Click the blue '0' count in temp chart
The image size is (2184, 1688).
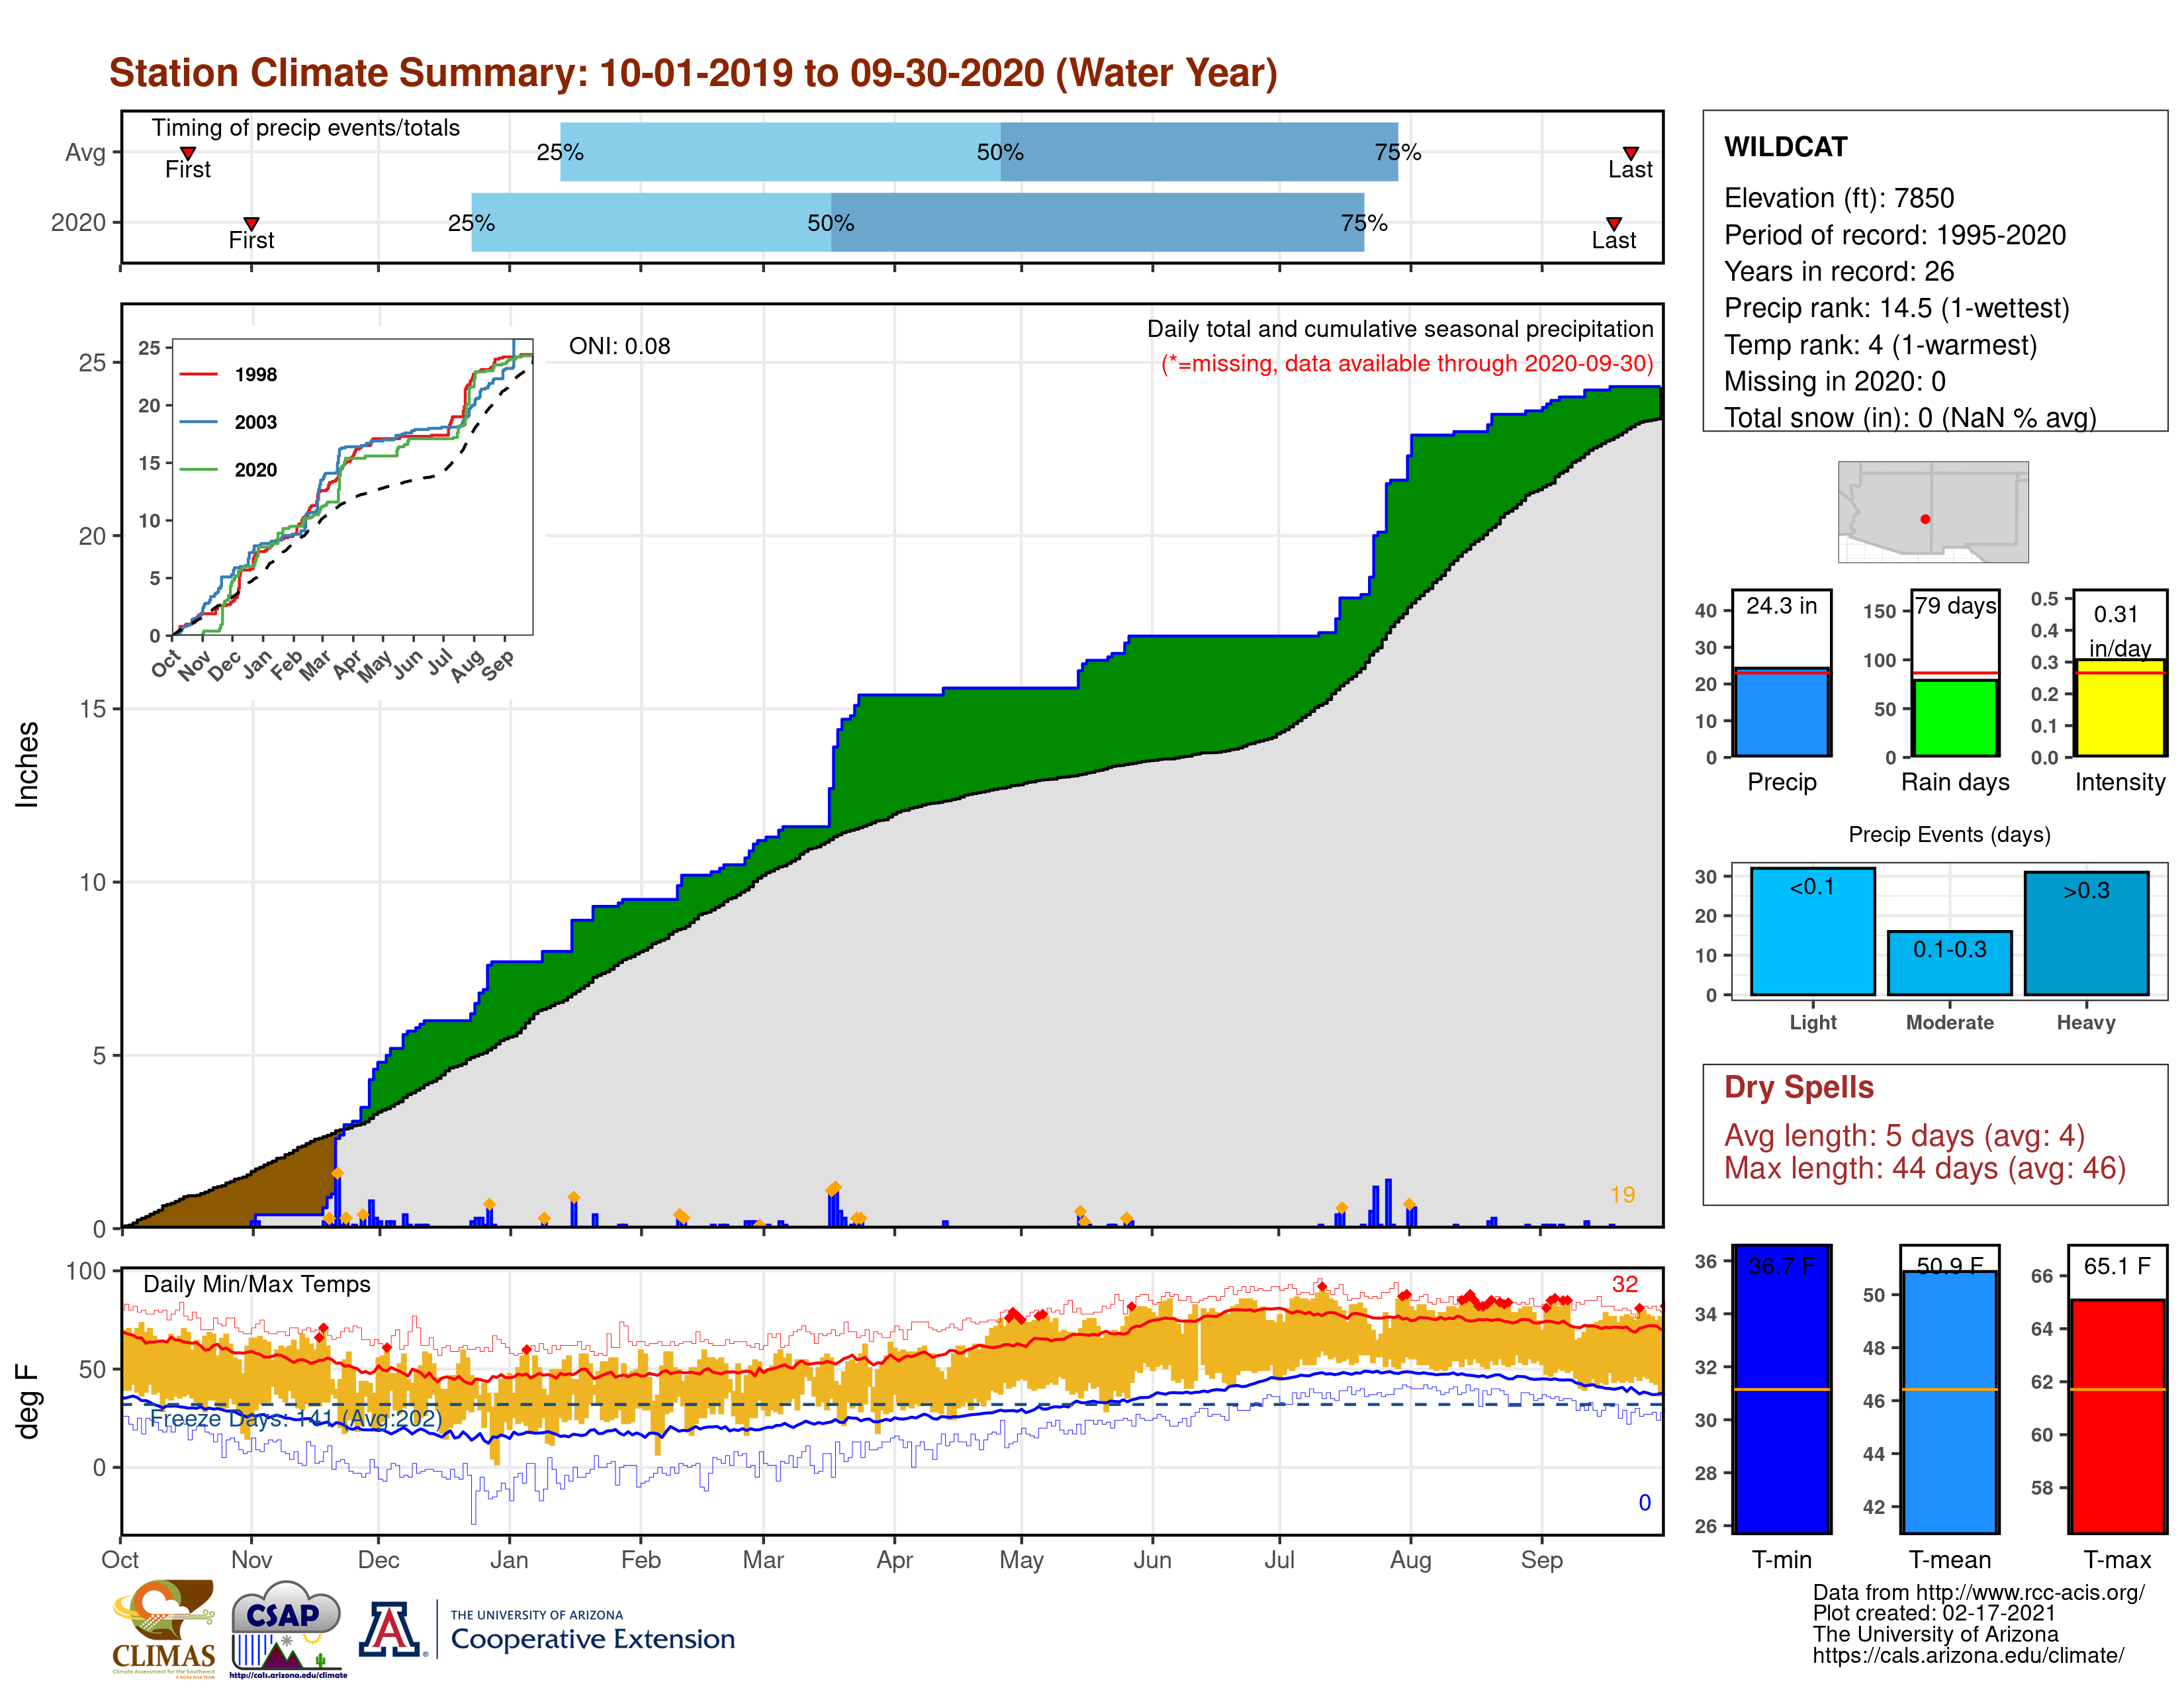pos(1644,1503)
